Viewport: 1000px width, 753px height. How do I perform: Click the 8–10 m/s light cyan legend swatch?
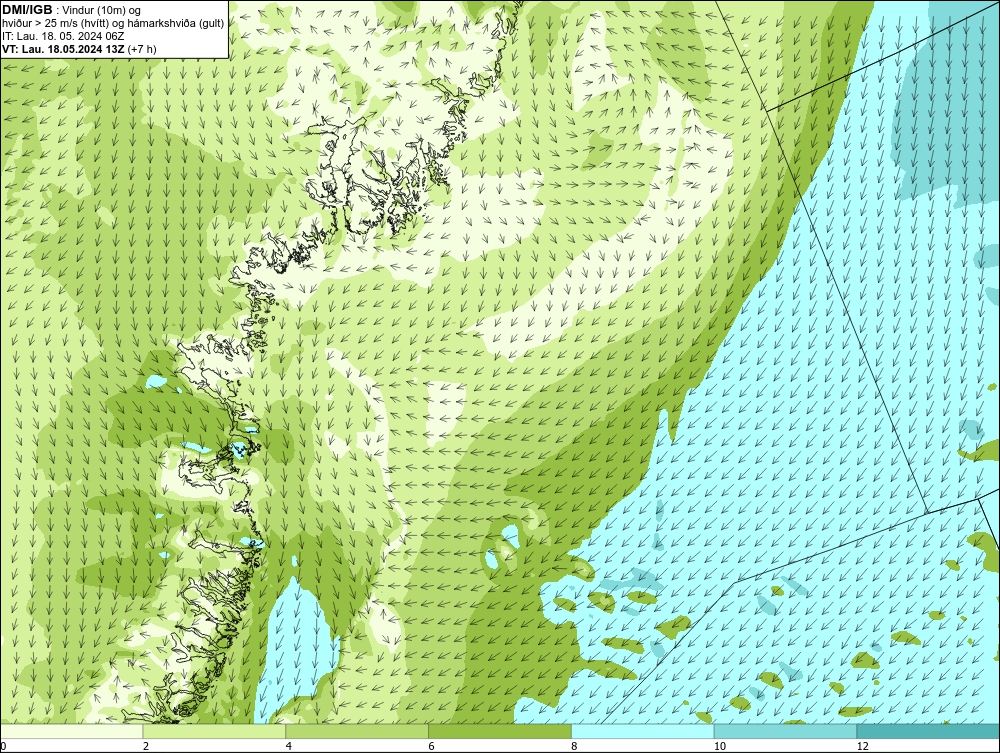pyautogui.click(x=643, y=731)
